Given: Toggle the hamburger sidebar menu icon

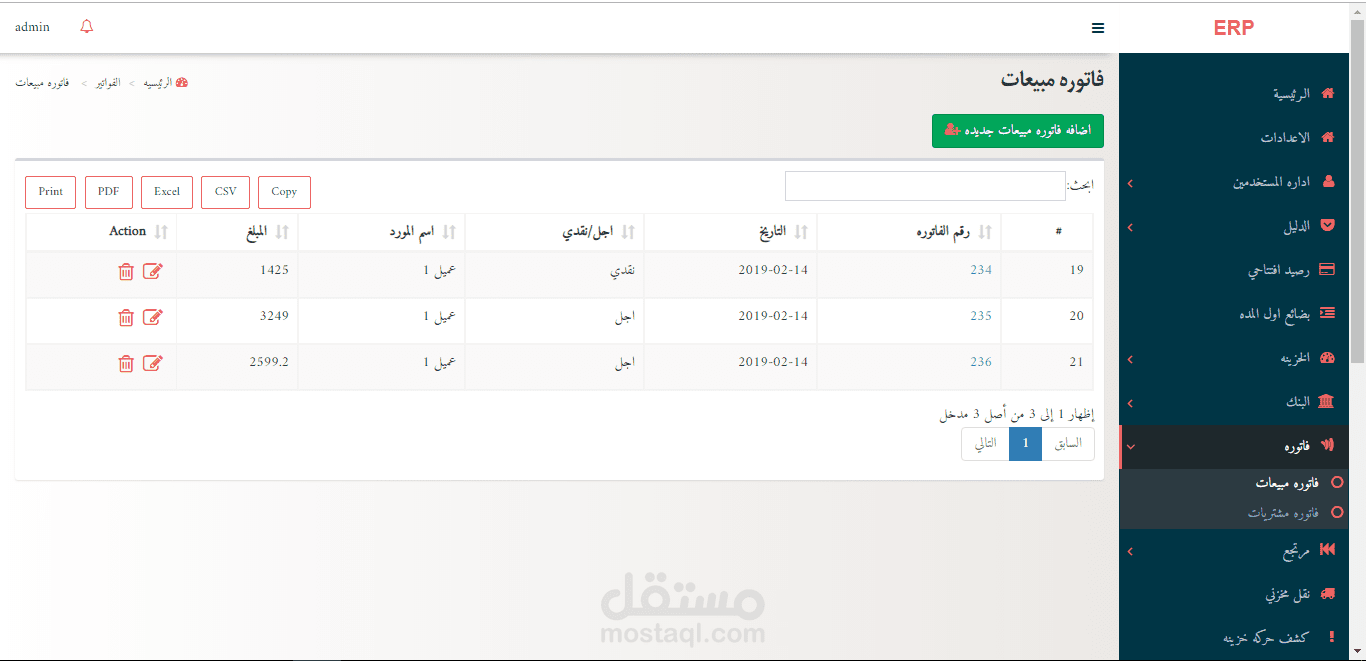Looking at the screenshot, I should point(1098,28).
